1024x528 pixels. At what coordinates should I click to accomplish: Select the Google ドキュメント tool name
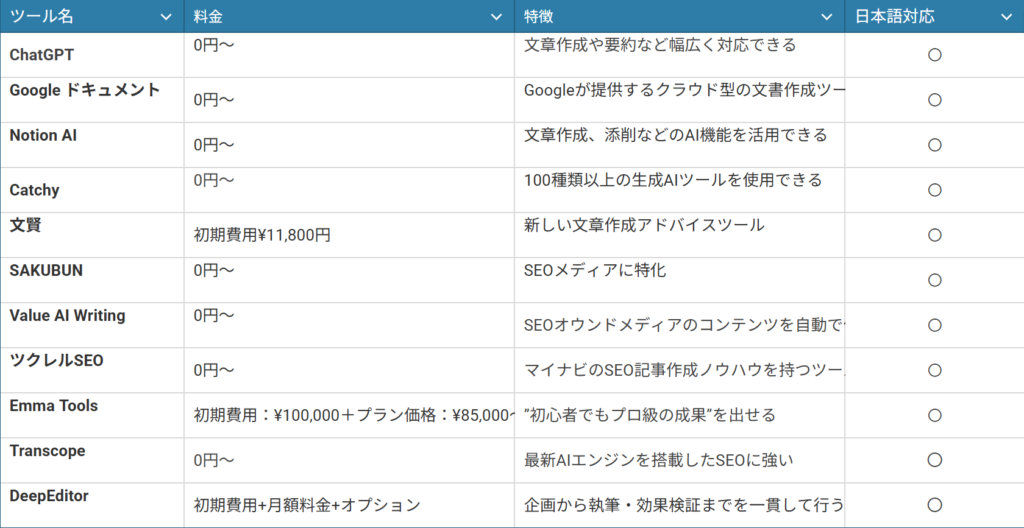click(85, 90)
